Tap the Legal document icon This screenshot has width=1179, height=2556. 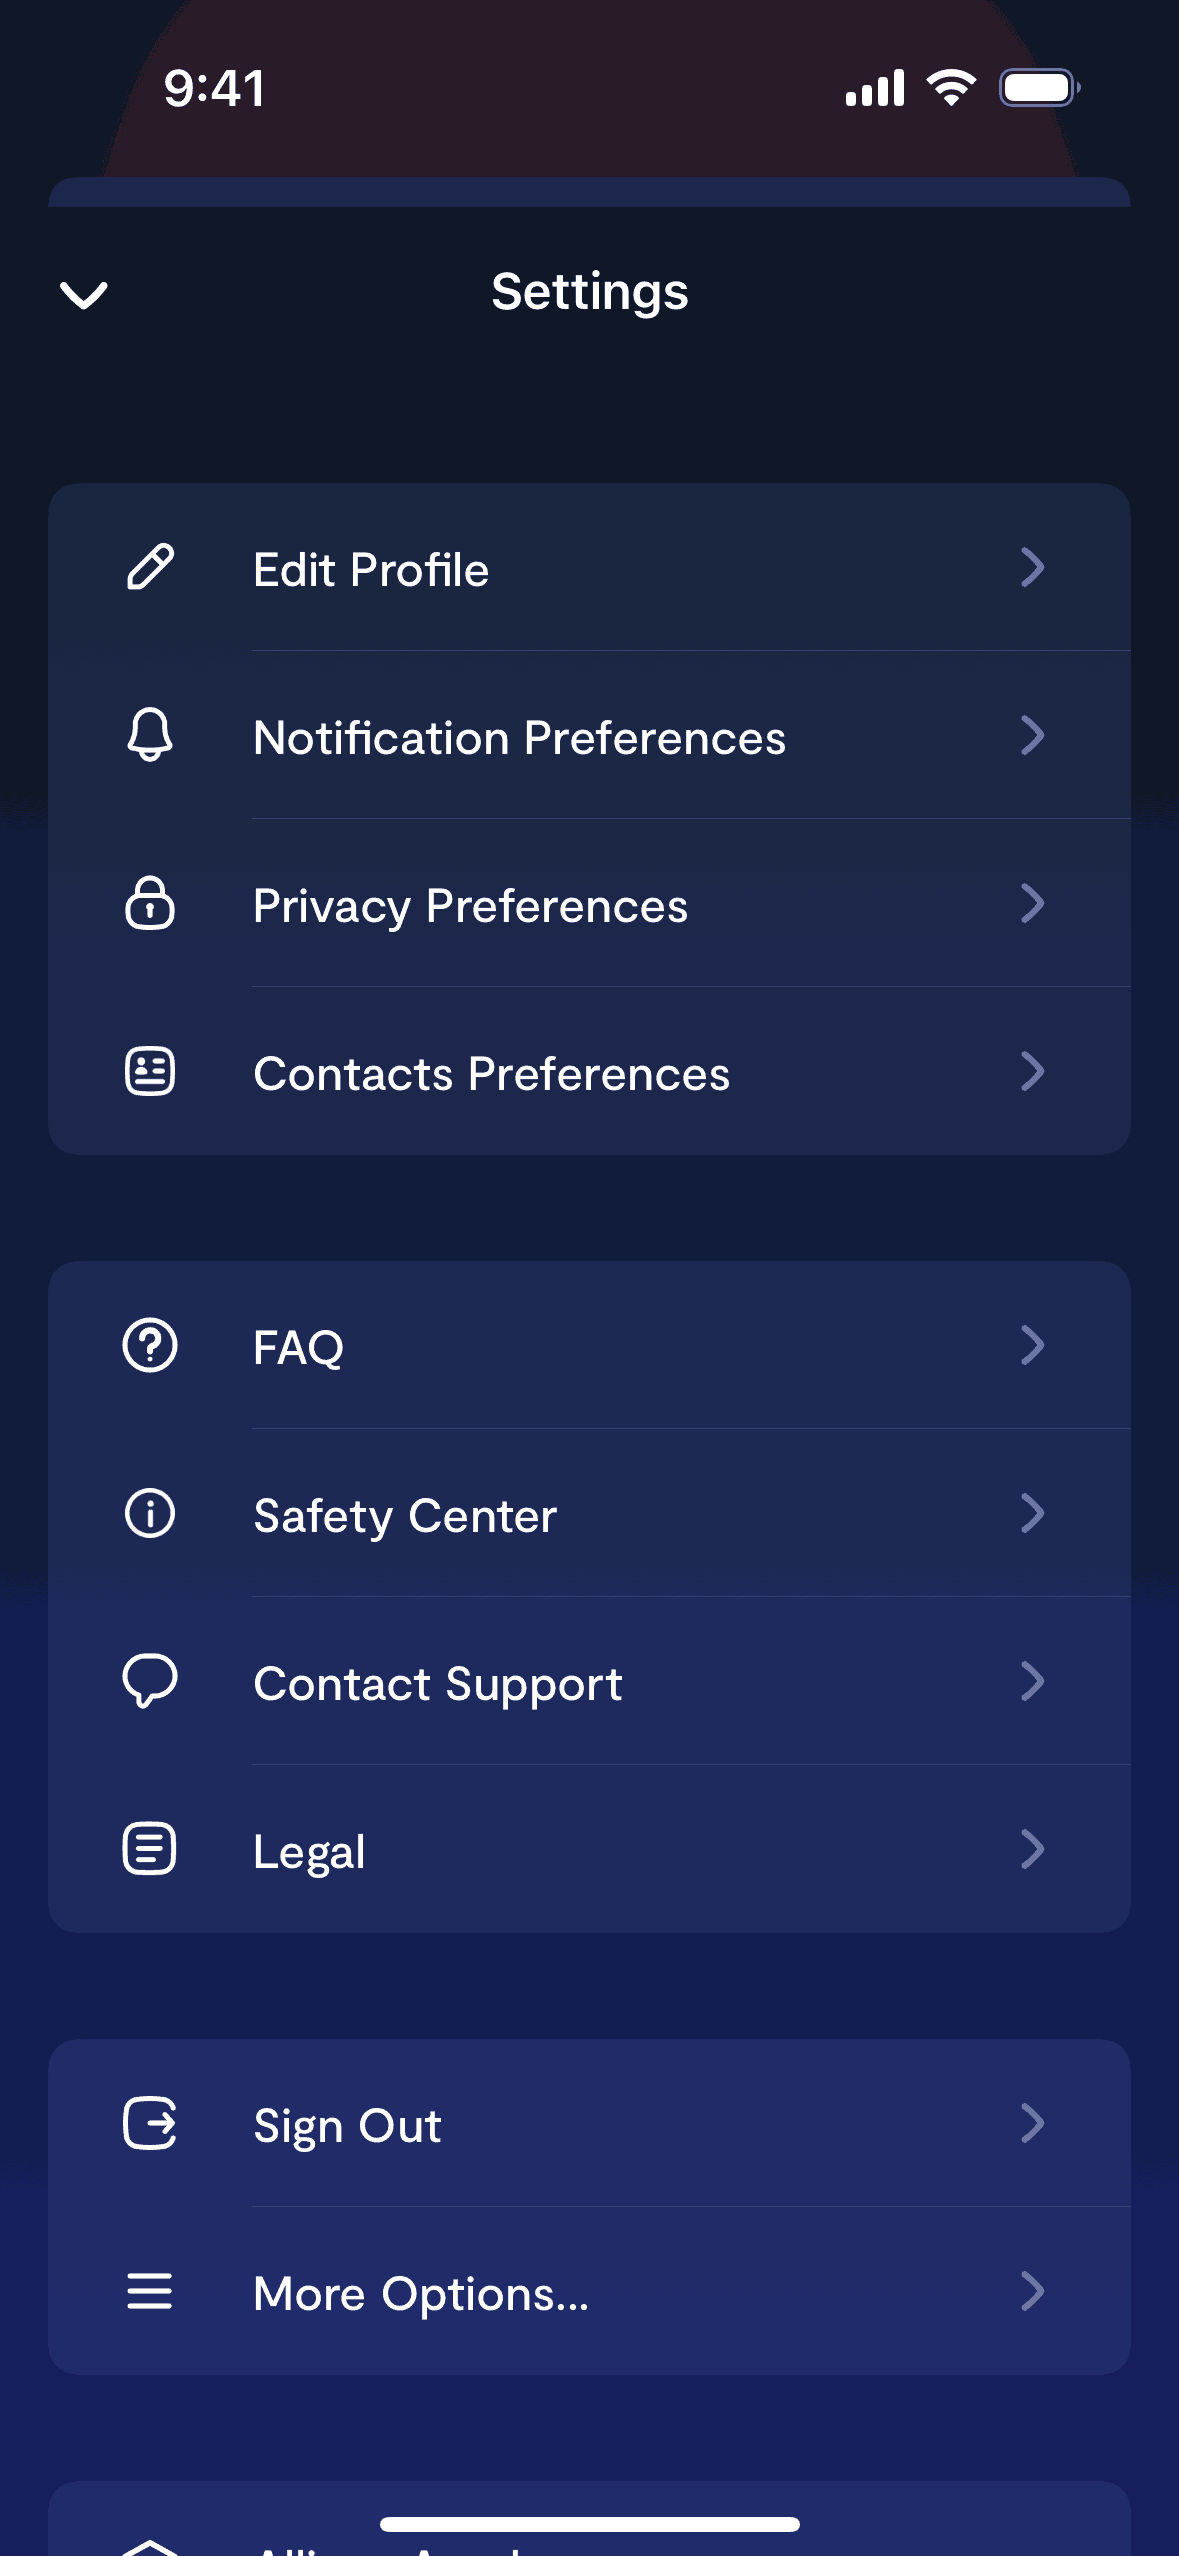point(150,1849)
